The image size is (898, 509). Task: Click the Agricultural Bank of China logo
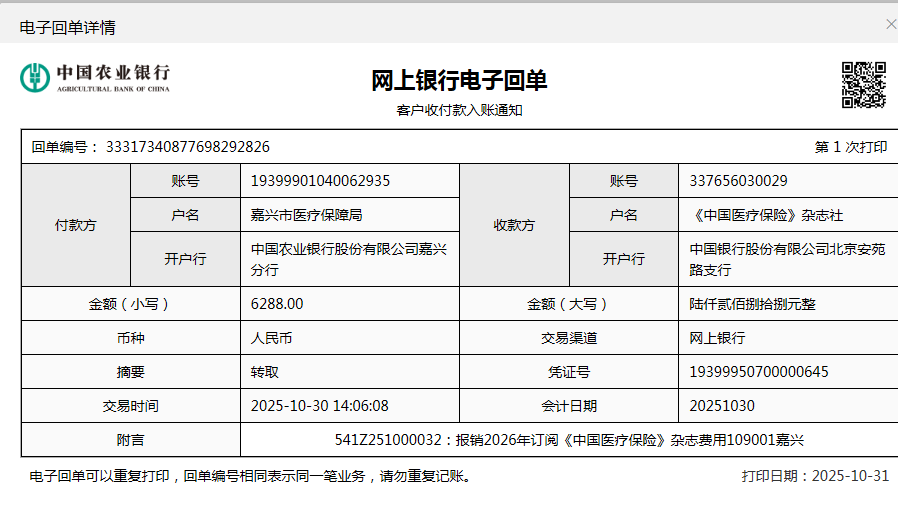95,78
